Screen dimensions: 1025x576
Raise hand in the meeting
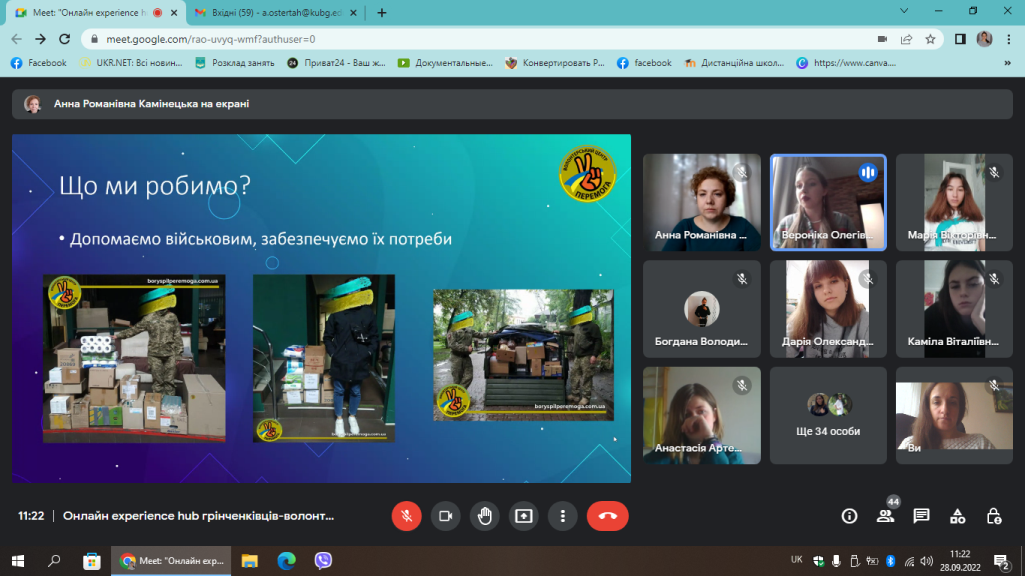click(484, 516)
